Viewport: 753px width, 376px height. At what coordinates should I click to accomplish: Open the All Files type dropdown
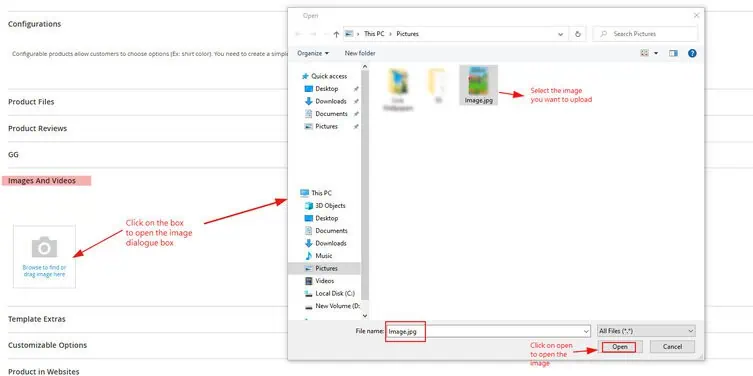[646, 331]
